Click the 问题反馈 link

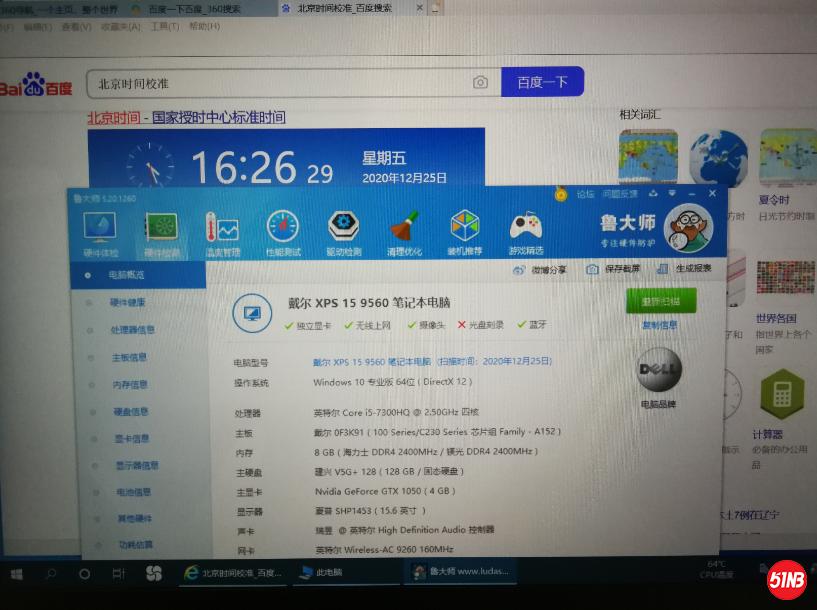pyautogui.click(x=620, y=194)
